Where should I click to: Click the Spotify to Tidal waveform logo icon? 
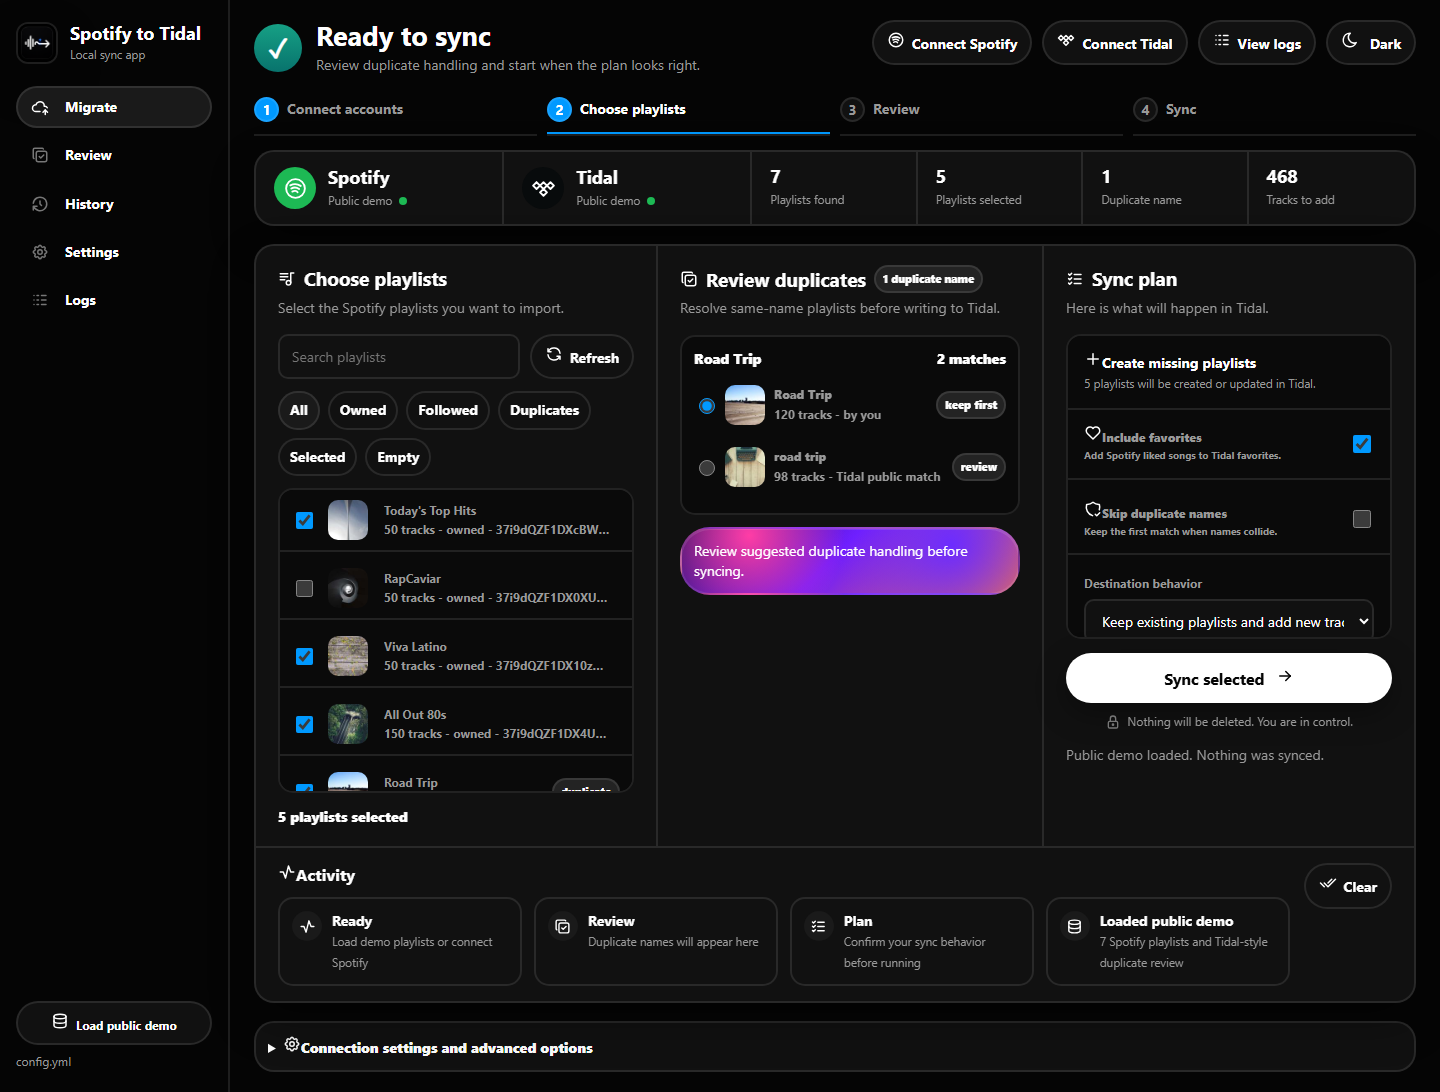click(x=37, y=43)
